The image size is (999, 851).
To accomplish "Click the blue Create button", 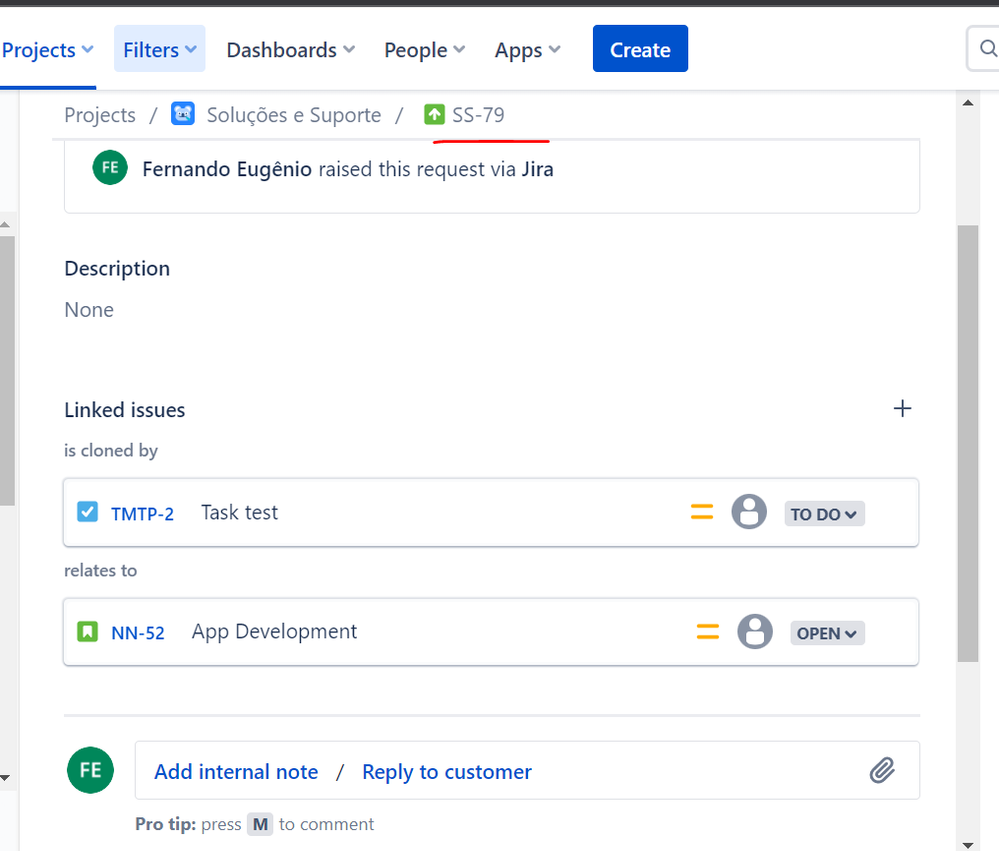I will [x=640, y=48].
